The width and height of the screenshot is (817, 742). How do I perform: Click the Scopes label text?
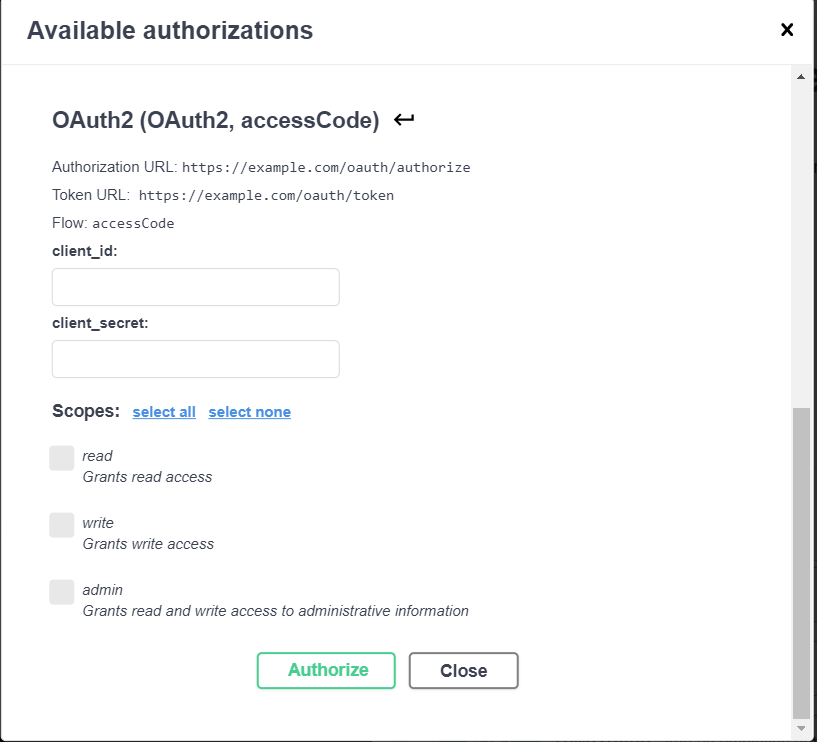(85, 411)
